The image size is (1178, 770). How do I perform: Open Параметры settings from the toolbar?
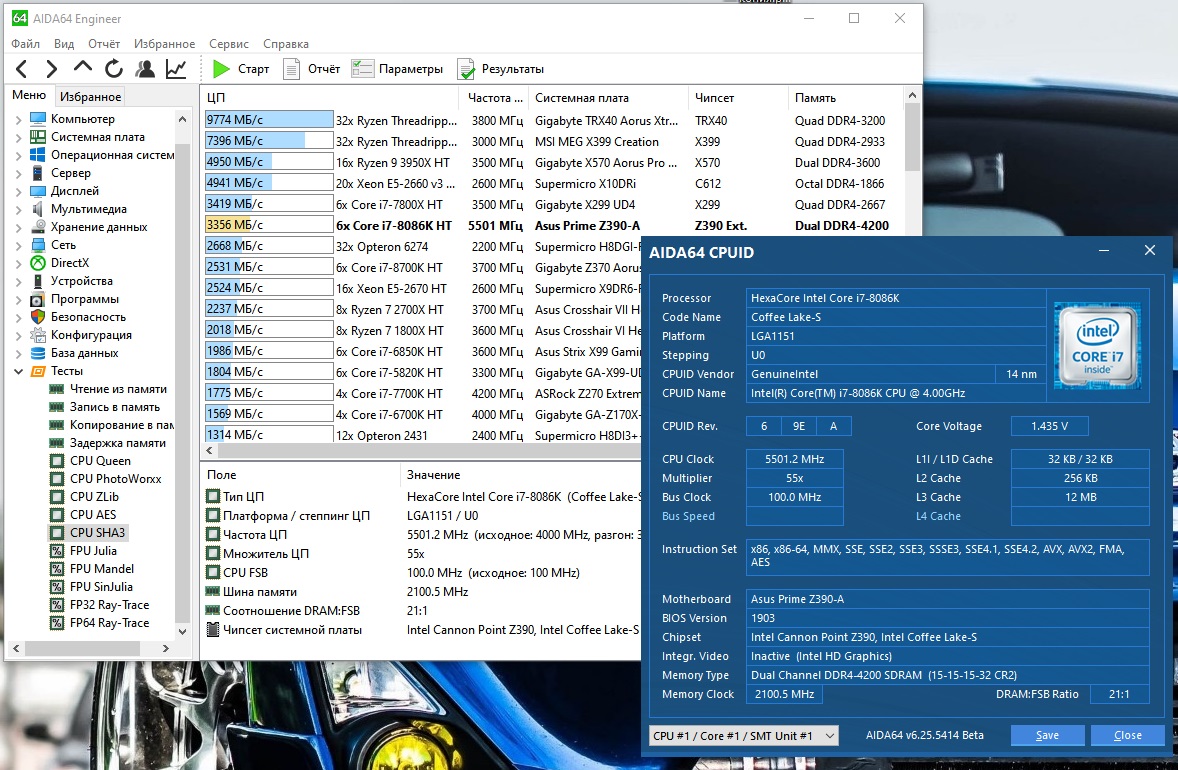click(397, 69)
